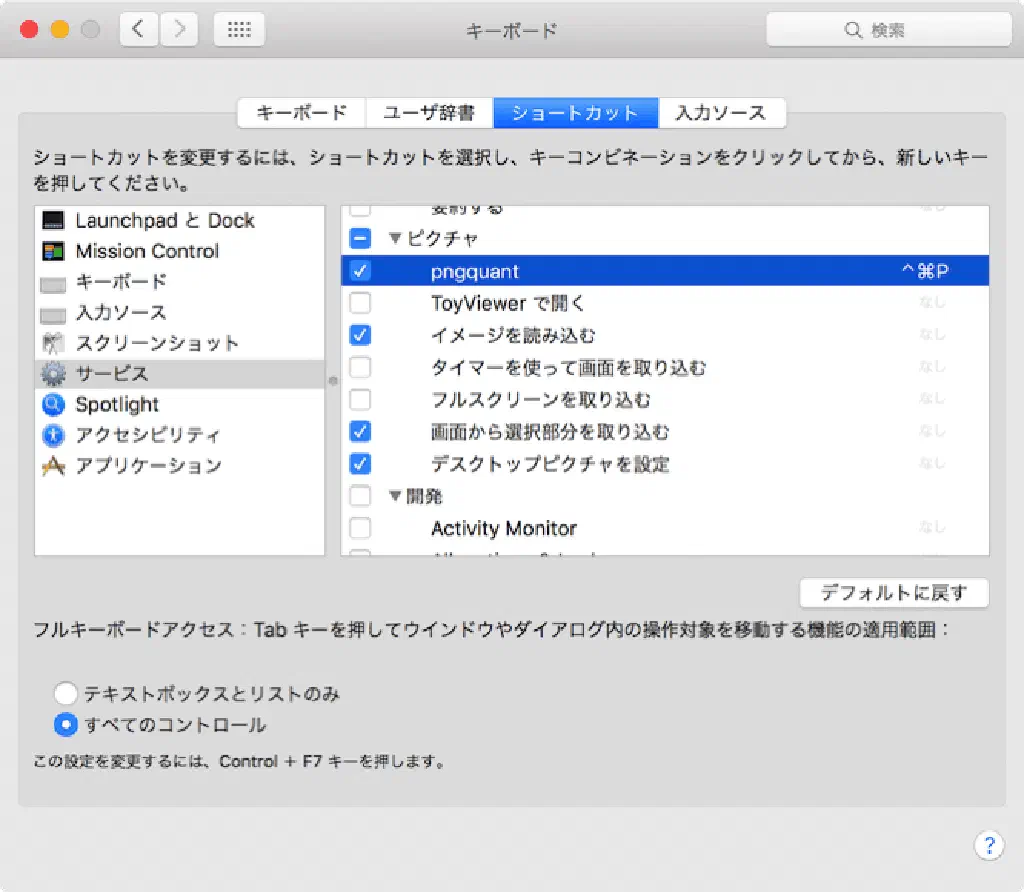Image resolution: width=1024 pixels, height=892 pixels.
Task: Select テキストボックスとリストのみ radio option
Action: pyautogui.click(x=66, y=693)
